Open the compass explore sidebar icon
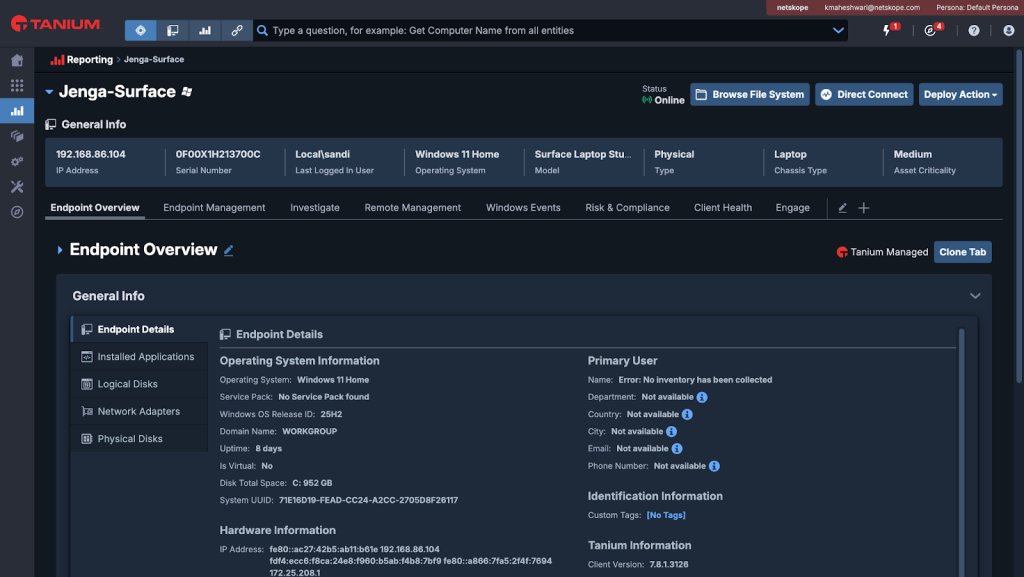Screen dimensions: 1024x577 point(17,212)
